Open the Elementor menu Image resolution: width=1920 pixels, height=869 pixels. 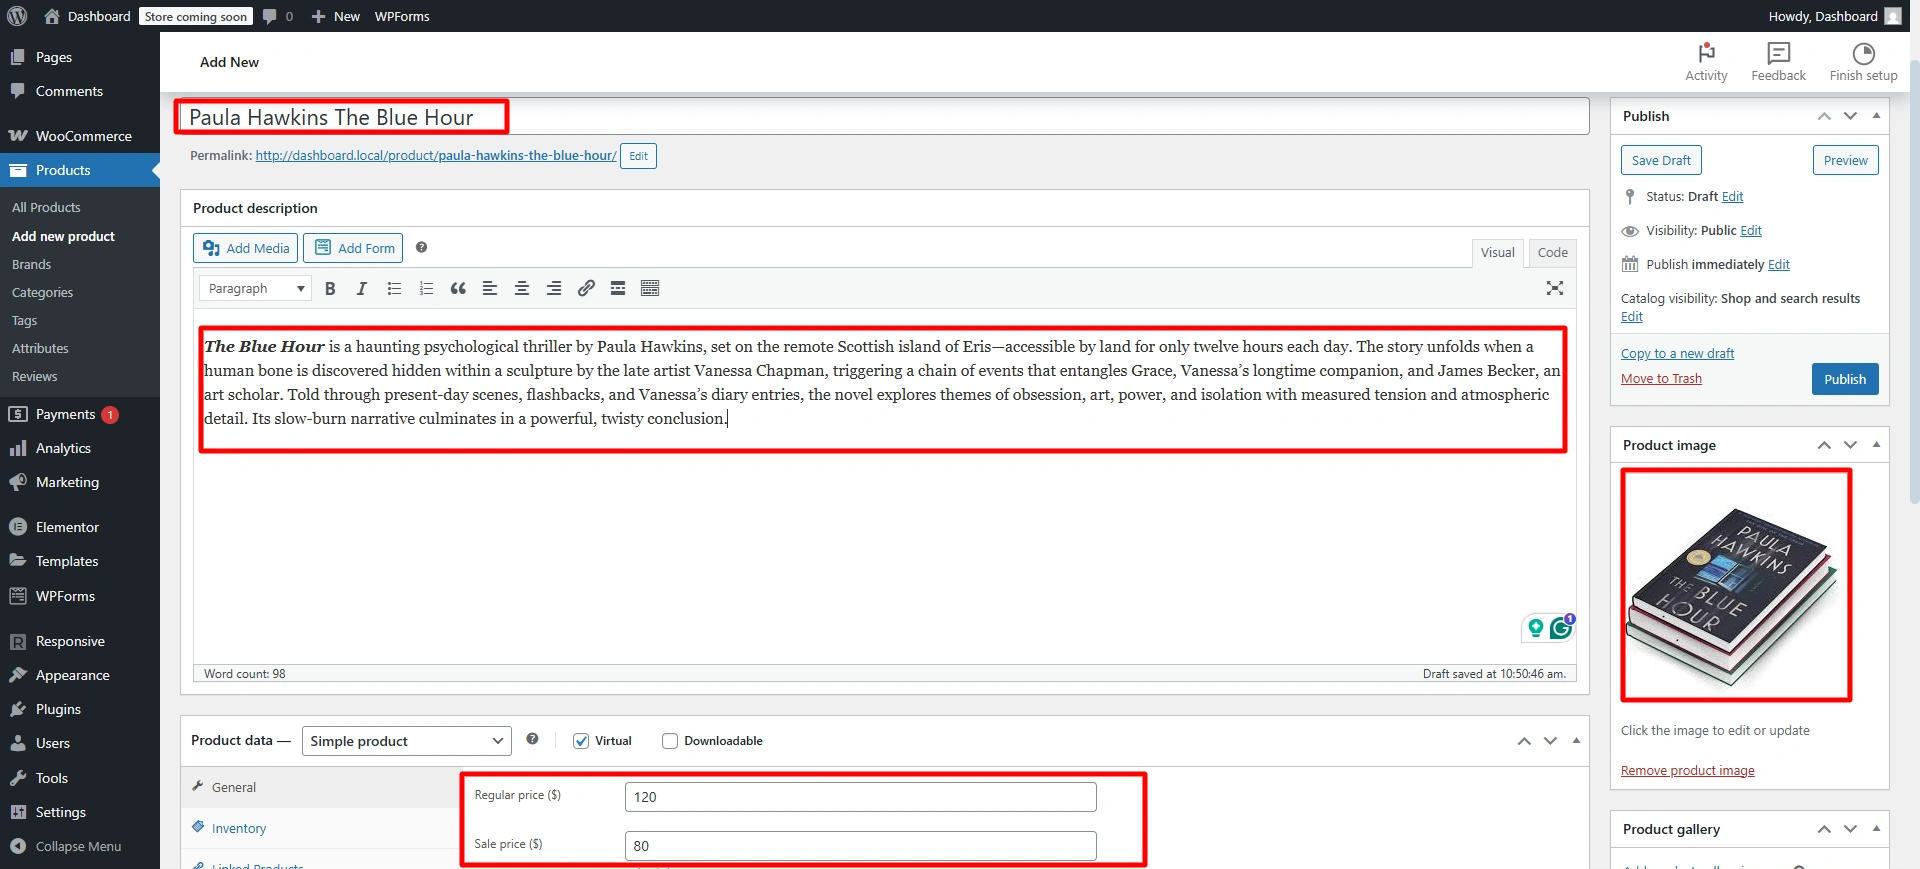click(x=80, y=527)
